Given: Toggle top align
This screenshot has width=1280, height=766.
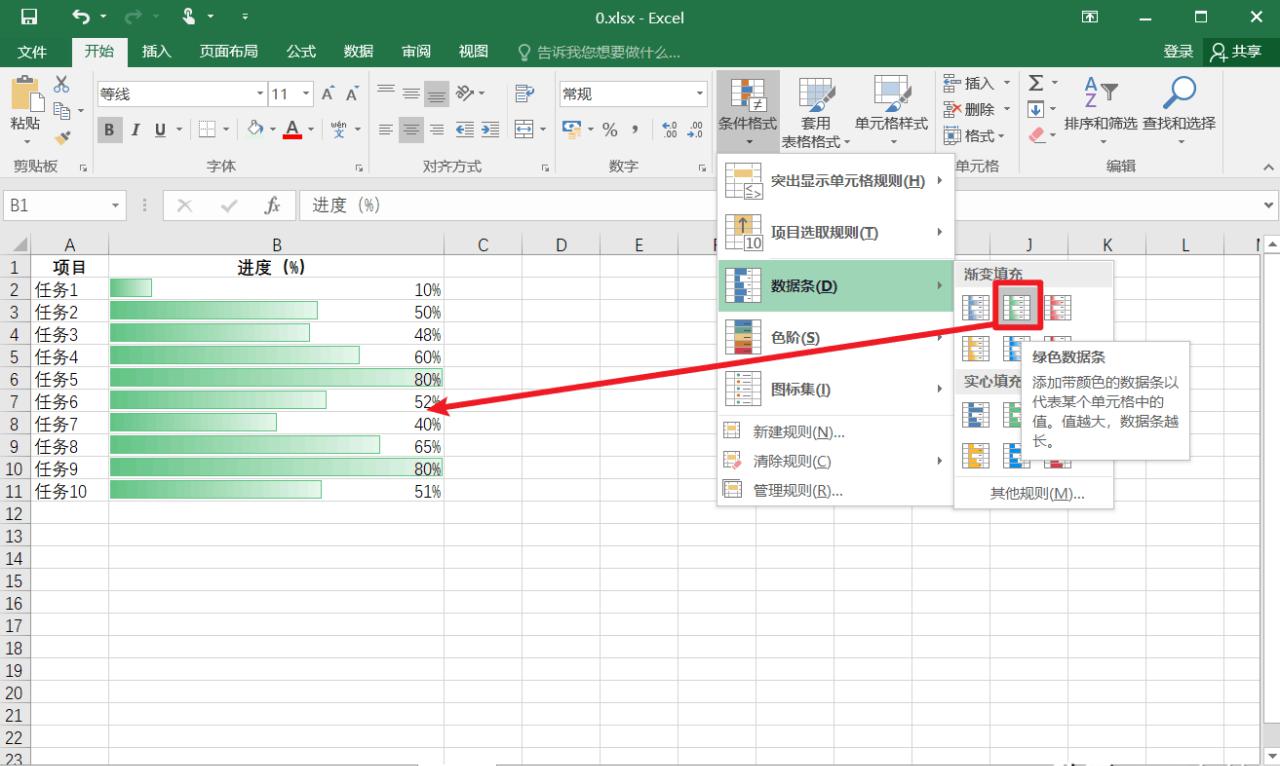Looking at the screenshot, I should point(386,93).
